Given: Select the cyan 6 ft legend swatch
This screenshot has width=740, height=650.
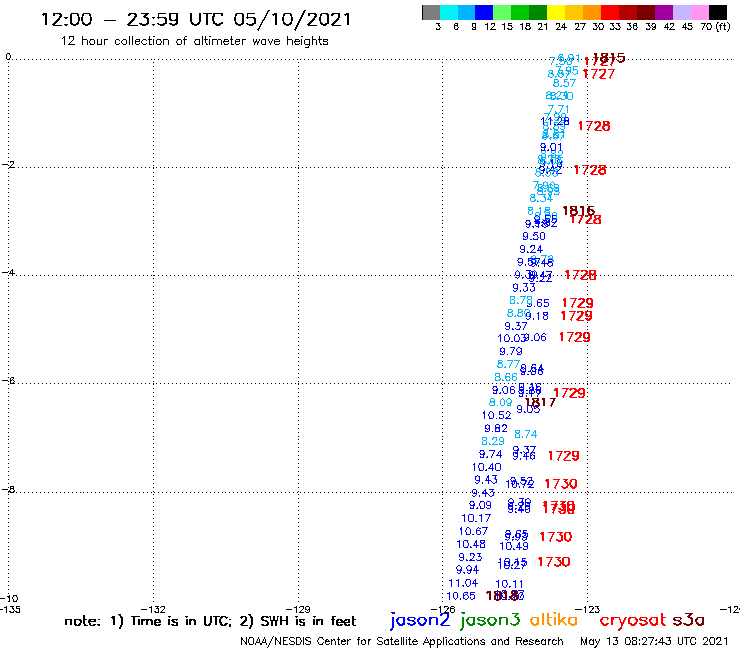Looking at the screenshot, I should click(x=449, y=12).
